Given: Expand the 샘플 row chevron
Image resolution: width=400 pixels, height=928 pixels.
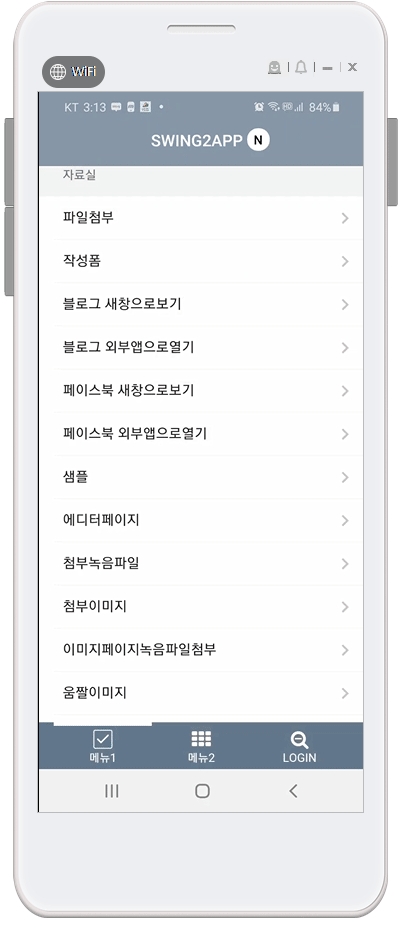Looking at the screenshot, I should coord(345,478).
